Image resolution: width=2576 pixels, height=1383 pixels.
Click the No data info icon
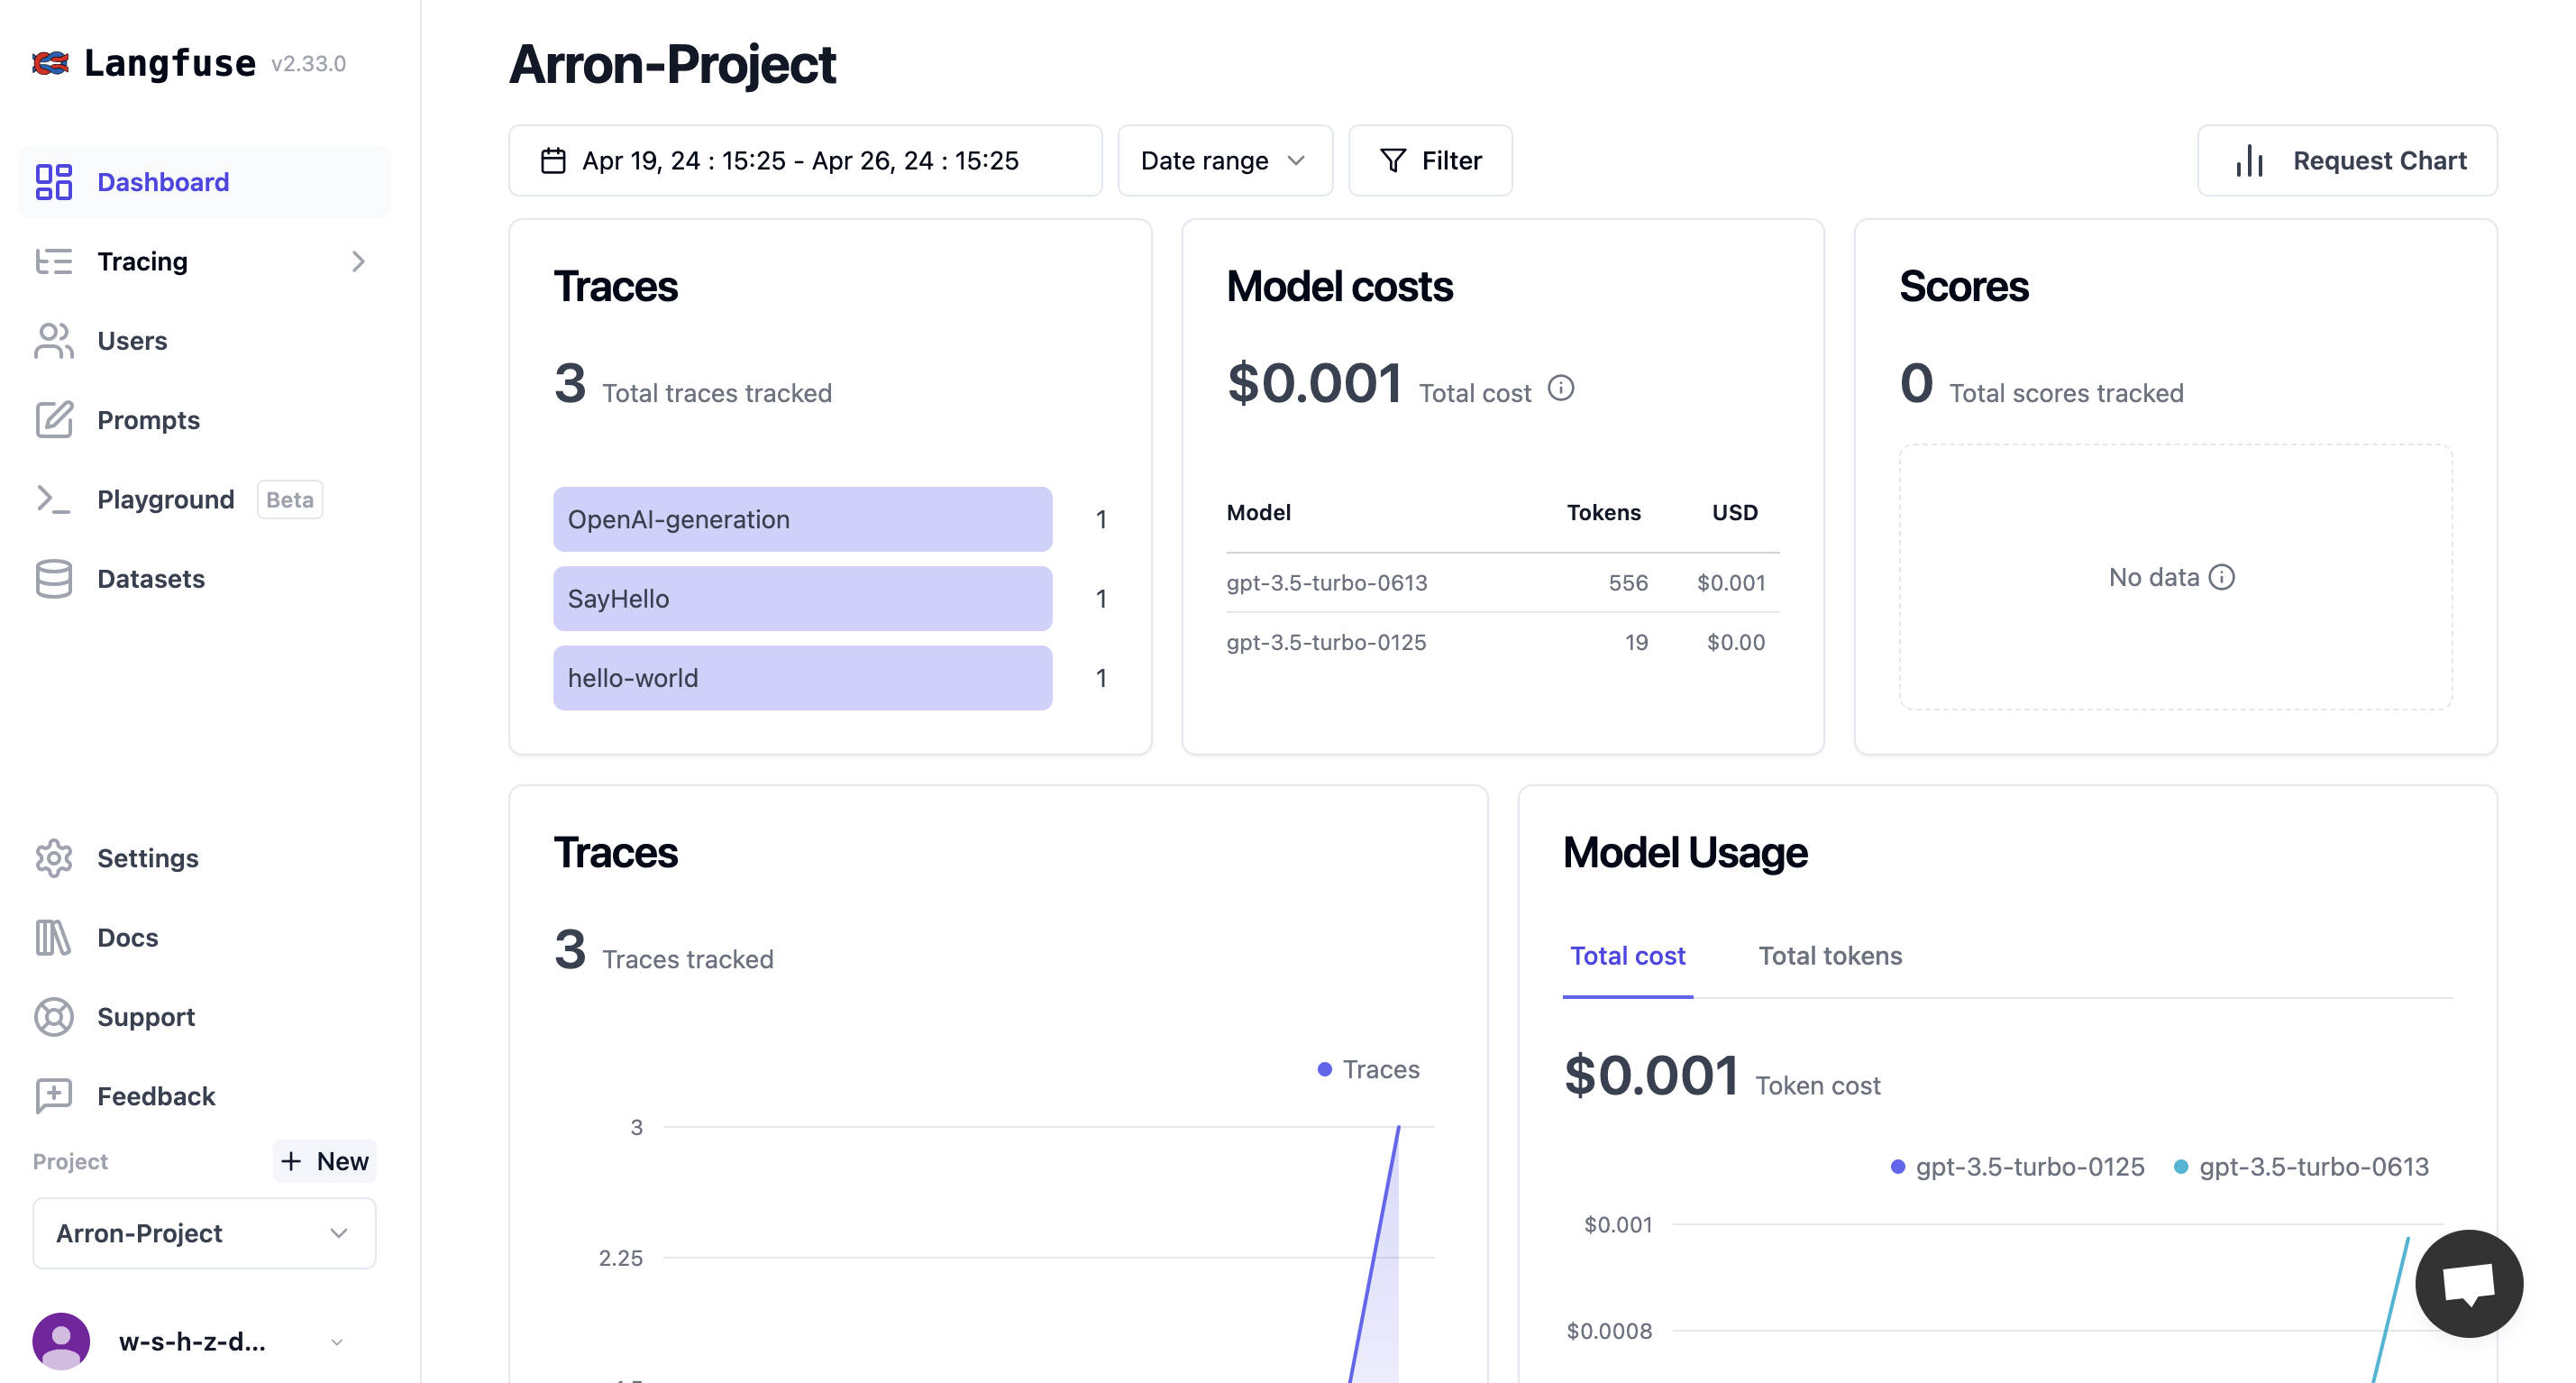[x=2221, y=577]
